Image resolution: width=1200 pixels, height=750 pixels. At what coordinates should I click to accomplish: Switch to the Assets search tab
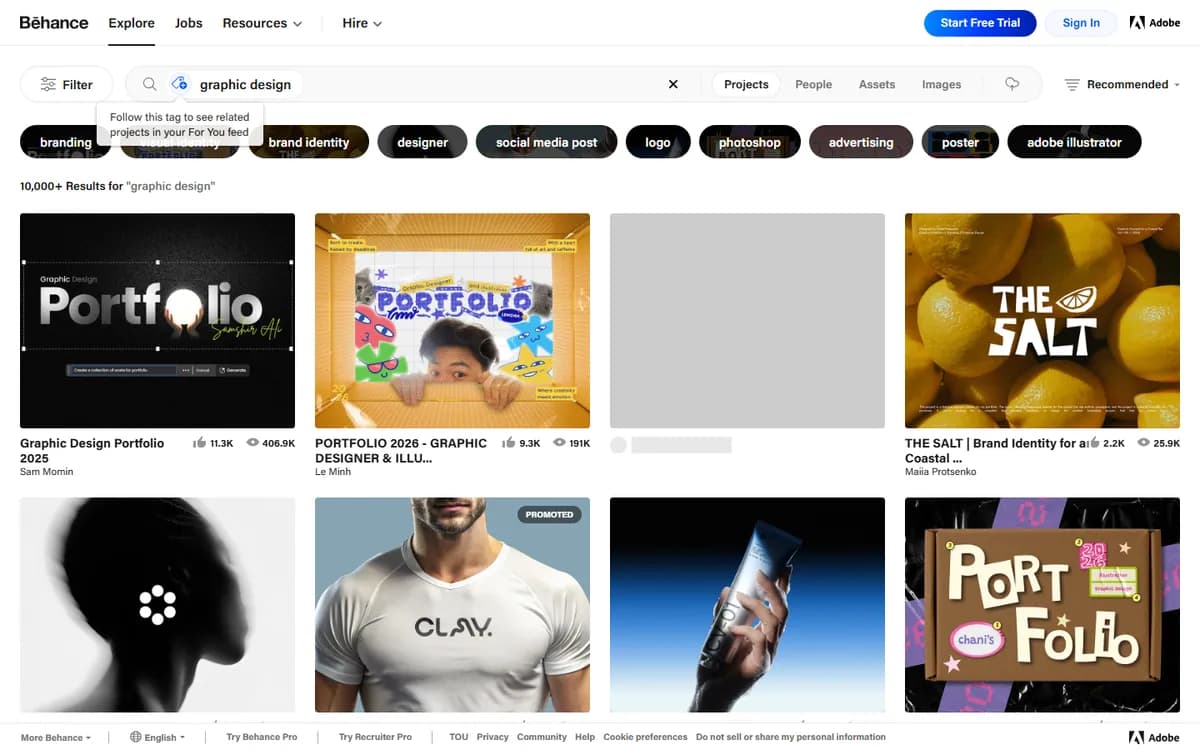pyautogui.click(x=877, y=84)
